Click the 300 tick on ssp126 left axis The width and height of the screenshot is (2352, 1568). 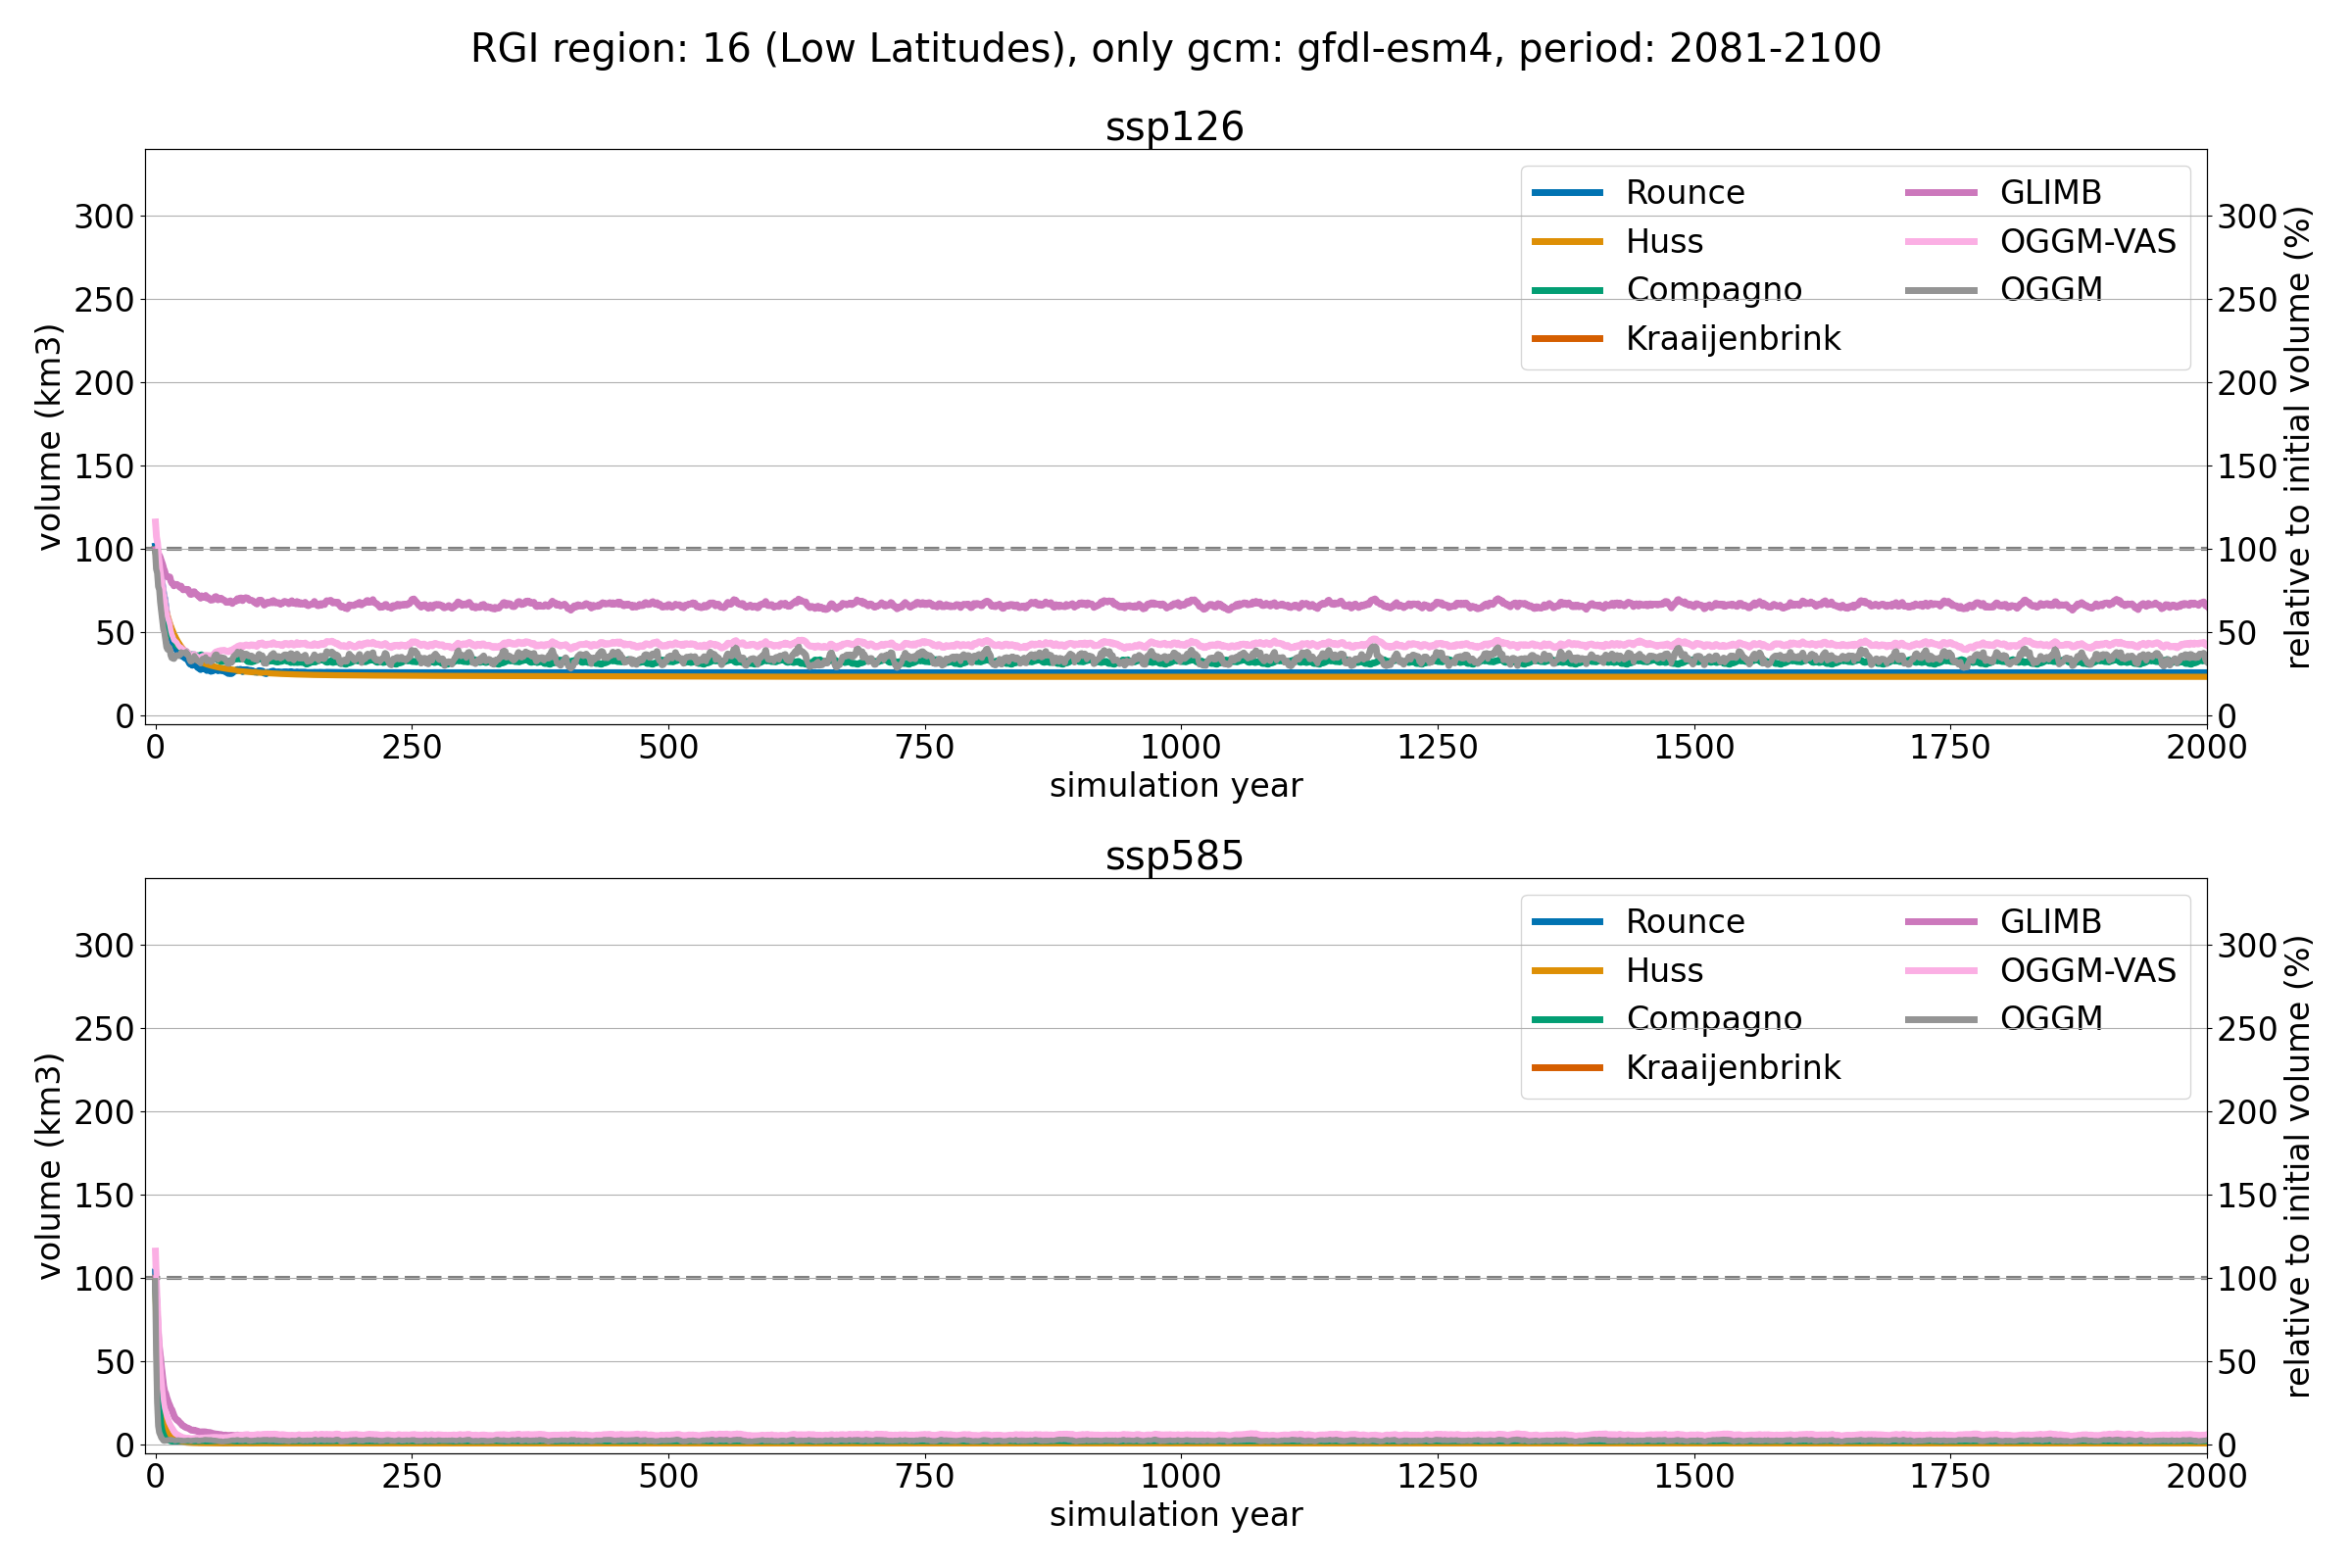(103, 216)
